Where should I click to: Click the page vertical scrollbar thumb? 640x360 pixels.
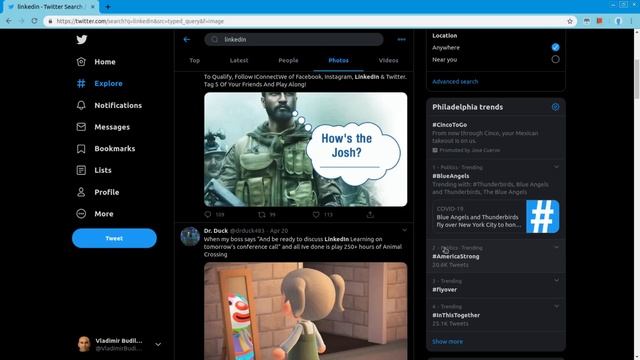click(x=637, y=79)
